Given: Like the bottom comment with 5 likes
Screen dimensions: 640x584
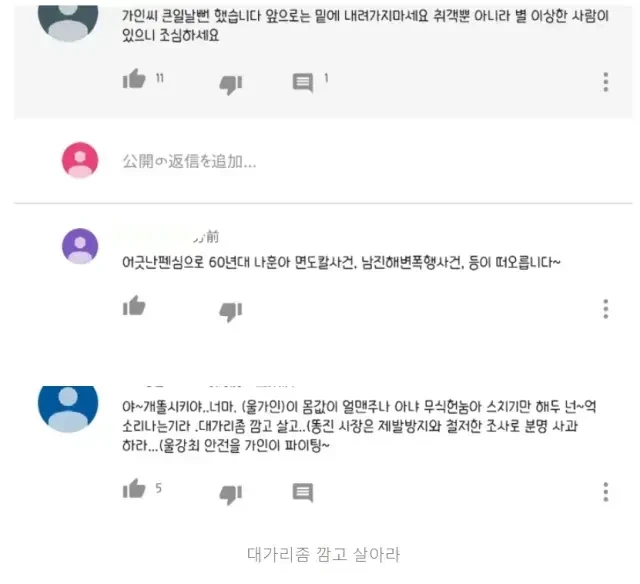Looking at the screenshot, I should point(134,489).
